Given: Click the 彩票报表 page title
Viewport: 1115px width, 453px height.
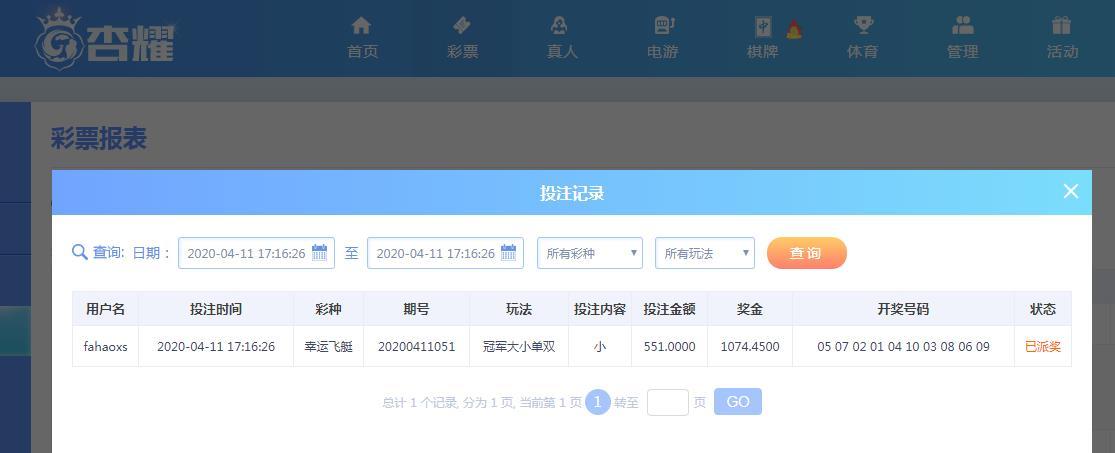Looking at the screenshot, I should coord(98,139).
